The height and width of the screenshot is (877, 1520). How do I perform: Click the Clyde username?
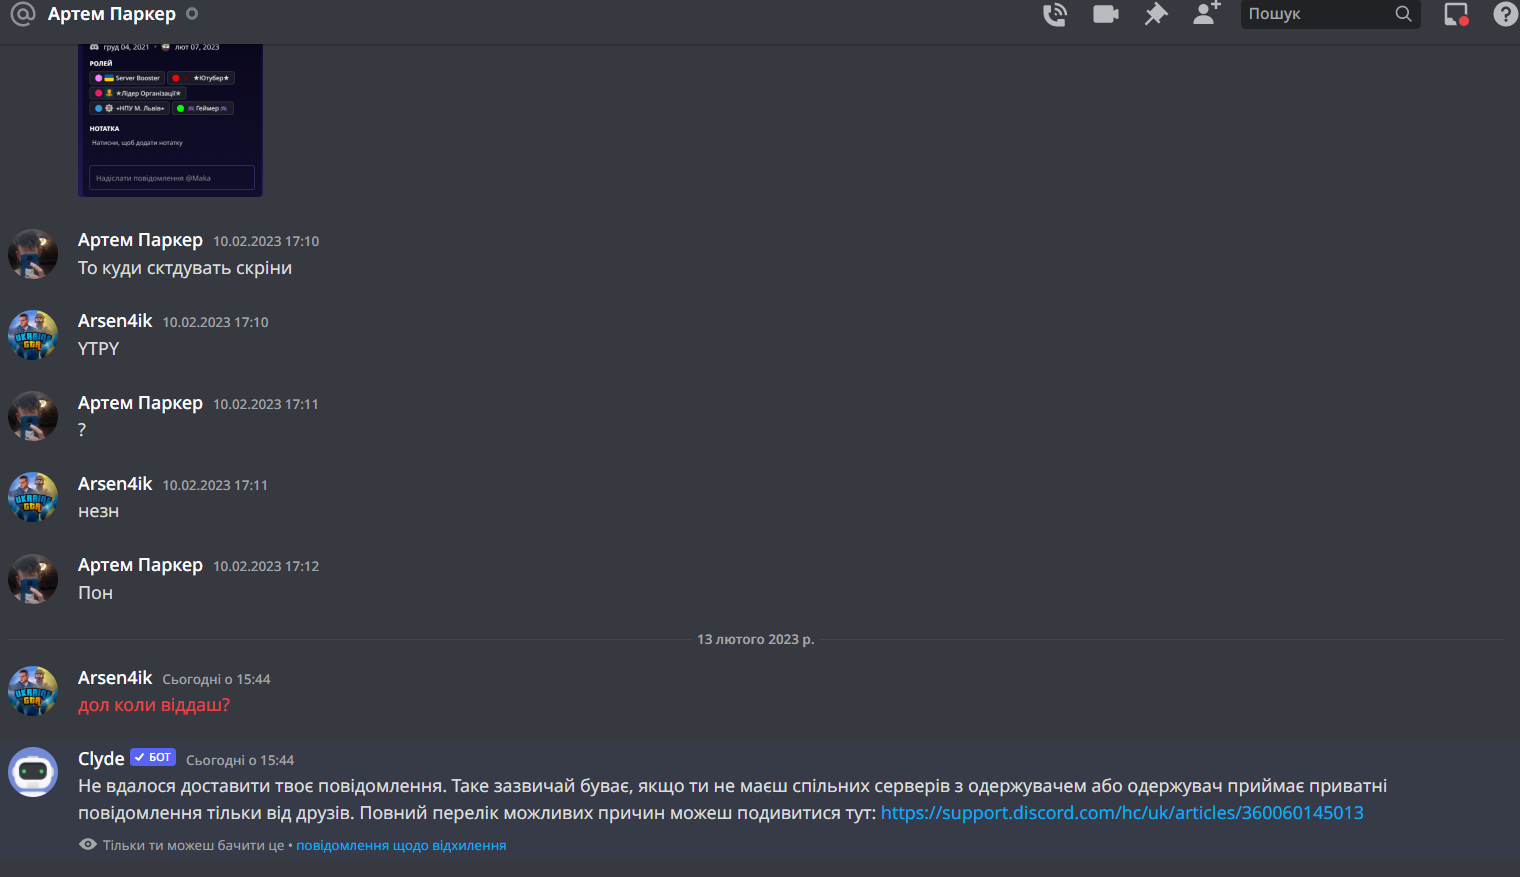click(101, 759)
